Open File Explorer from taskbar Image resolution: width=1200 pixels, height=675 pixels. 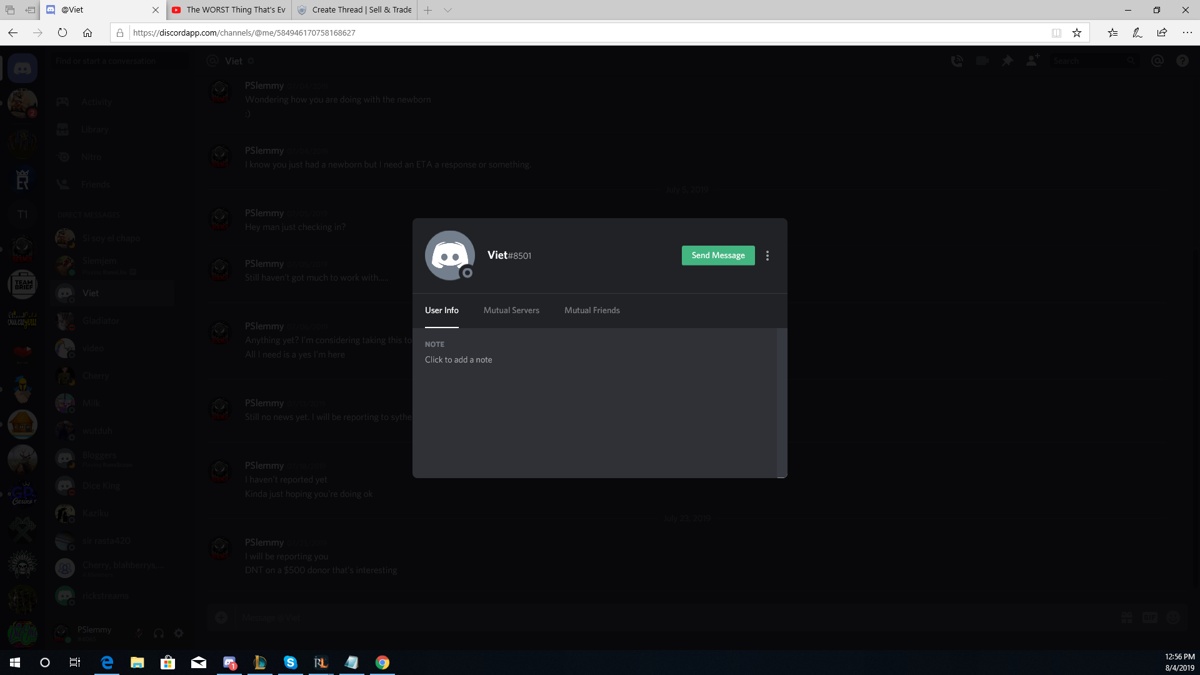point(137,662)
